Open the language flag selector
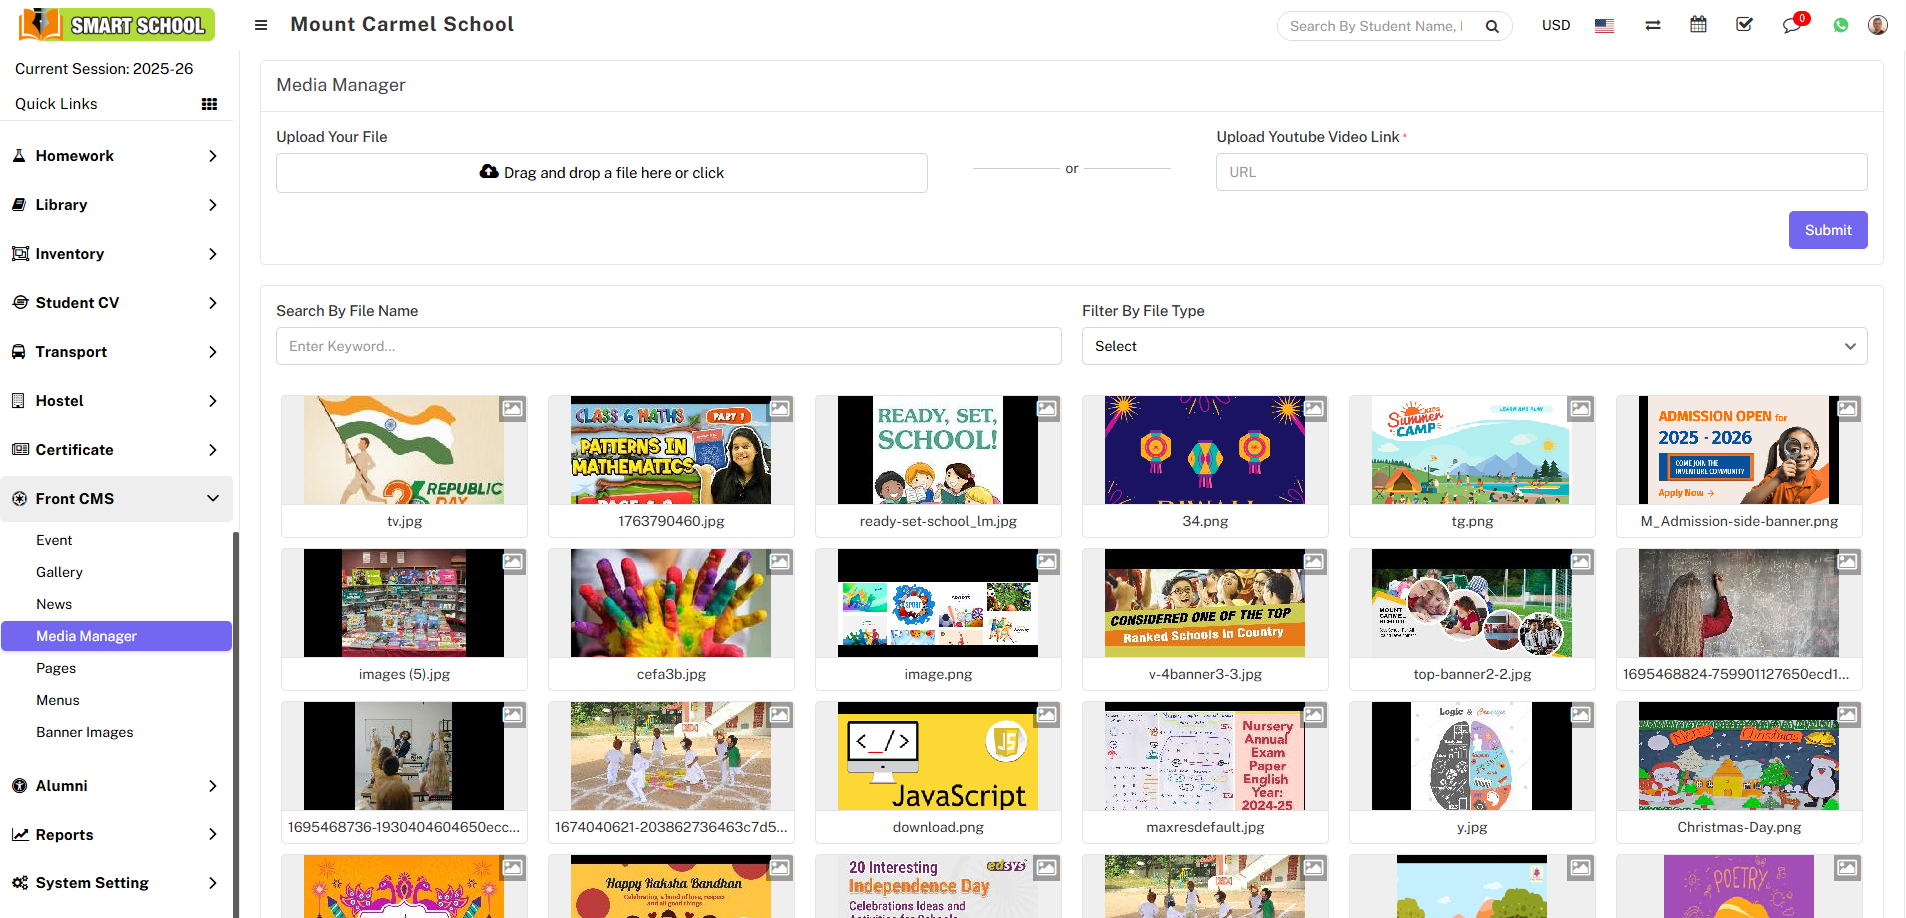Image resolution: width=1906 pixels, height=918 pixels. pyautogui.click(x=1604, y=26)
